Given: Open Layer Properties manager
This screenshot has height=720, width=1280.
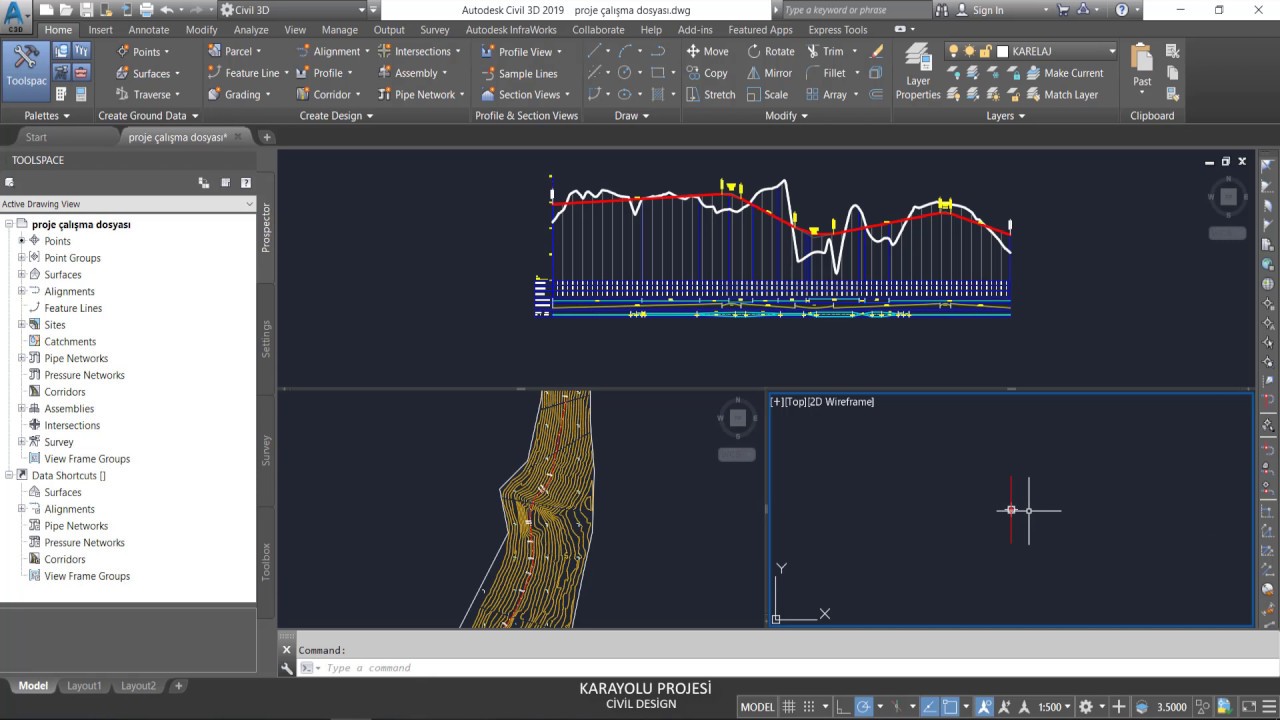Looking at the screenshot, I should (x=918, y=72).
